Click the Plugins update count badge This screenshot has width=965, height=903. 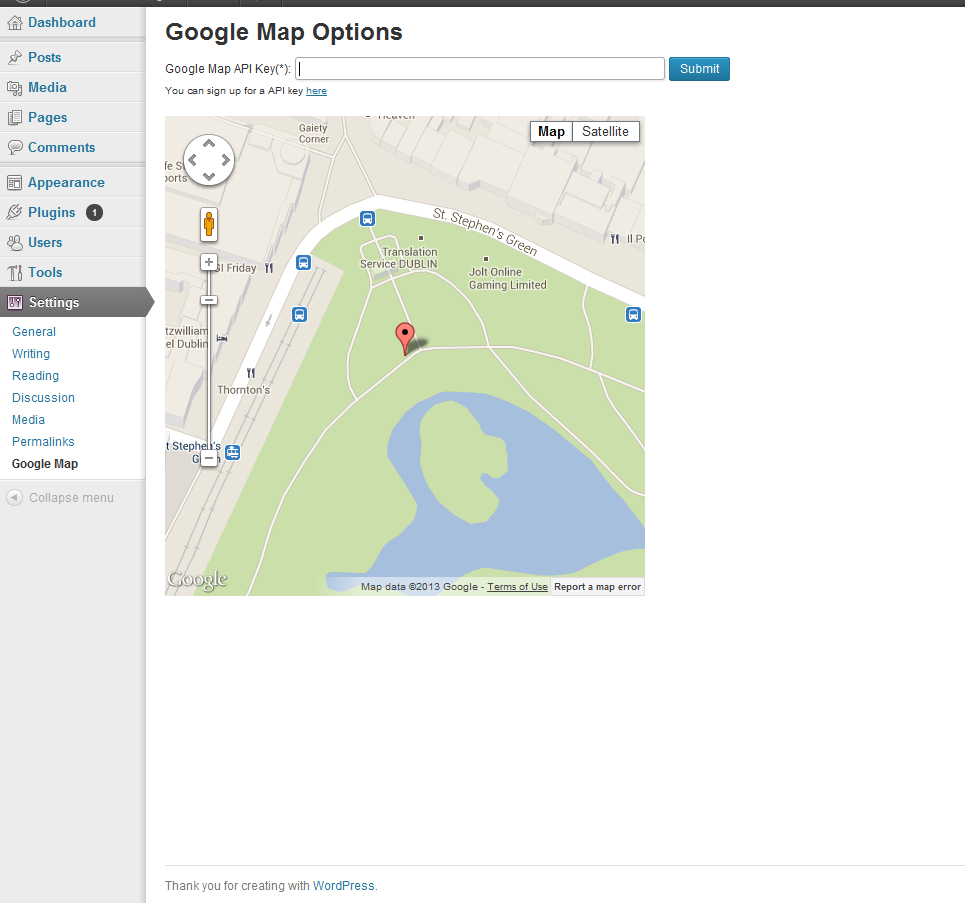[94, 212]
